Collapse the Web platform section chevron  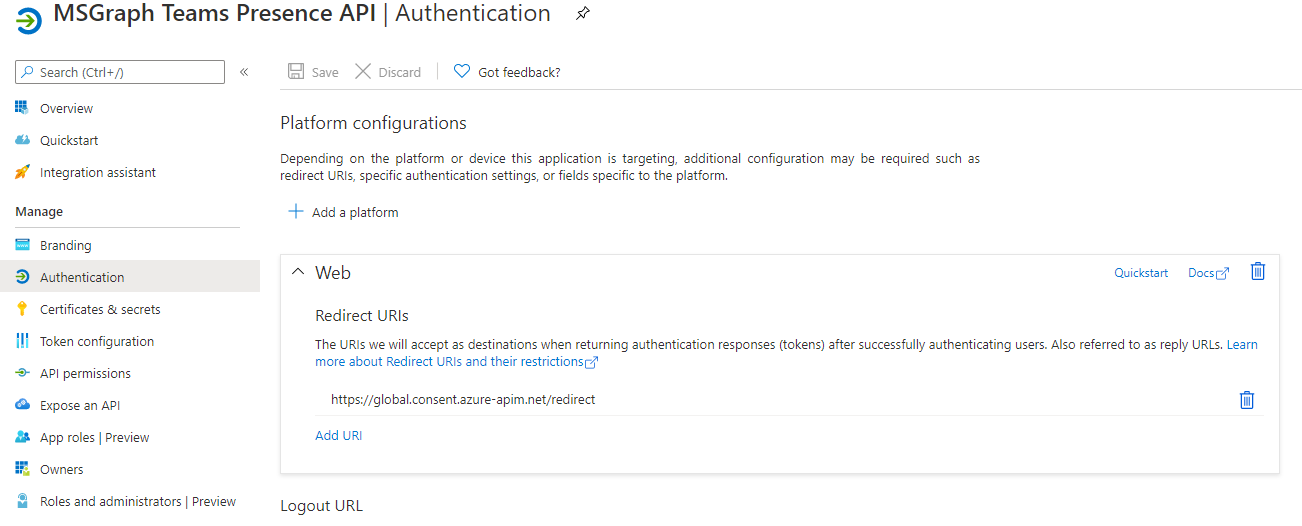pos(297,272)
